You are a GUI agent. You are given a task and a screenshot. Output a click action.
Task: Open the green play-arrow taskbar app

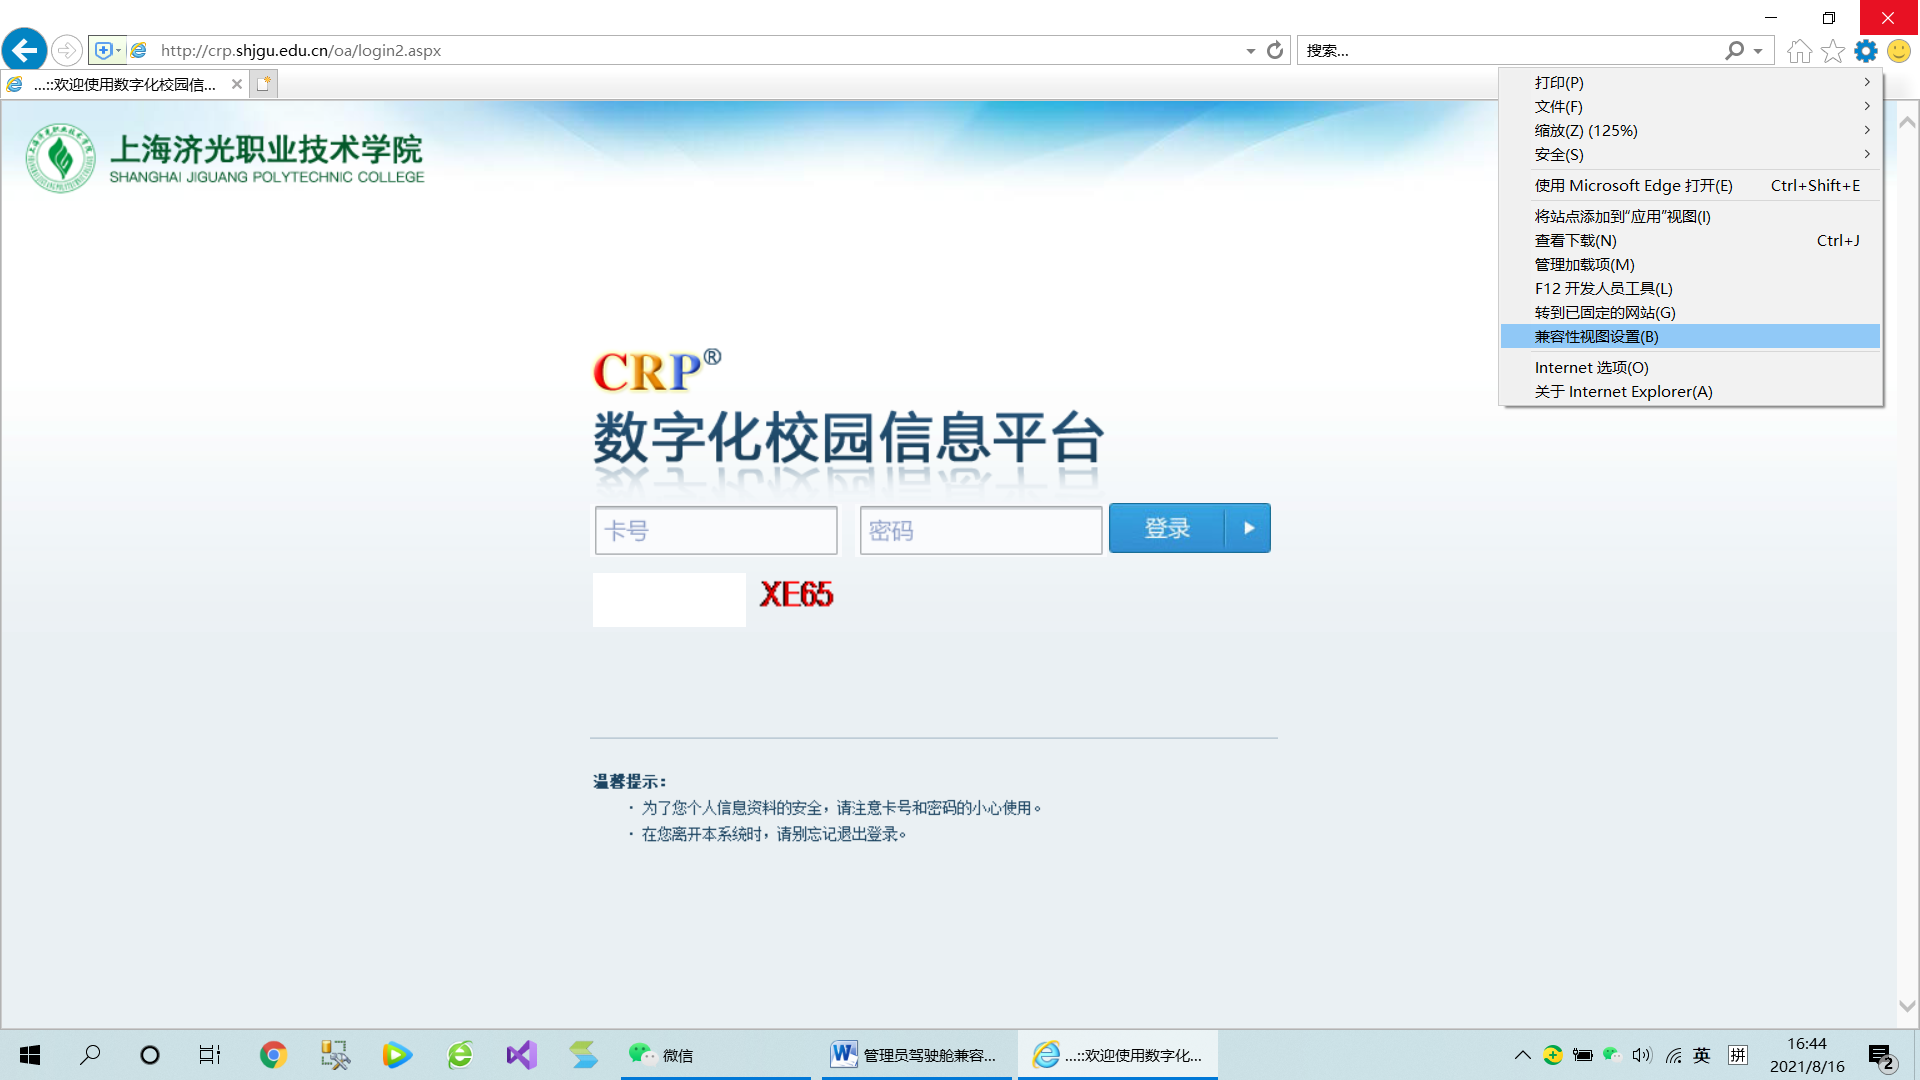[397, 1055]
